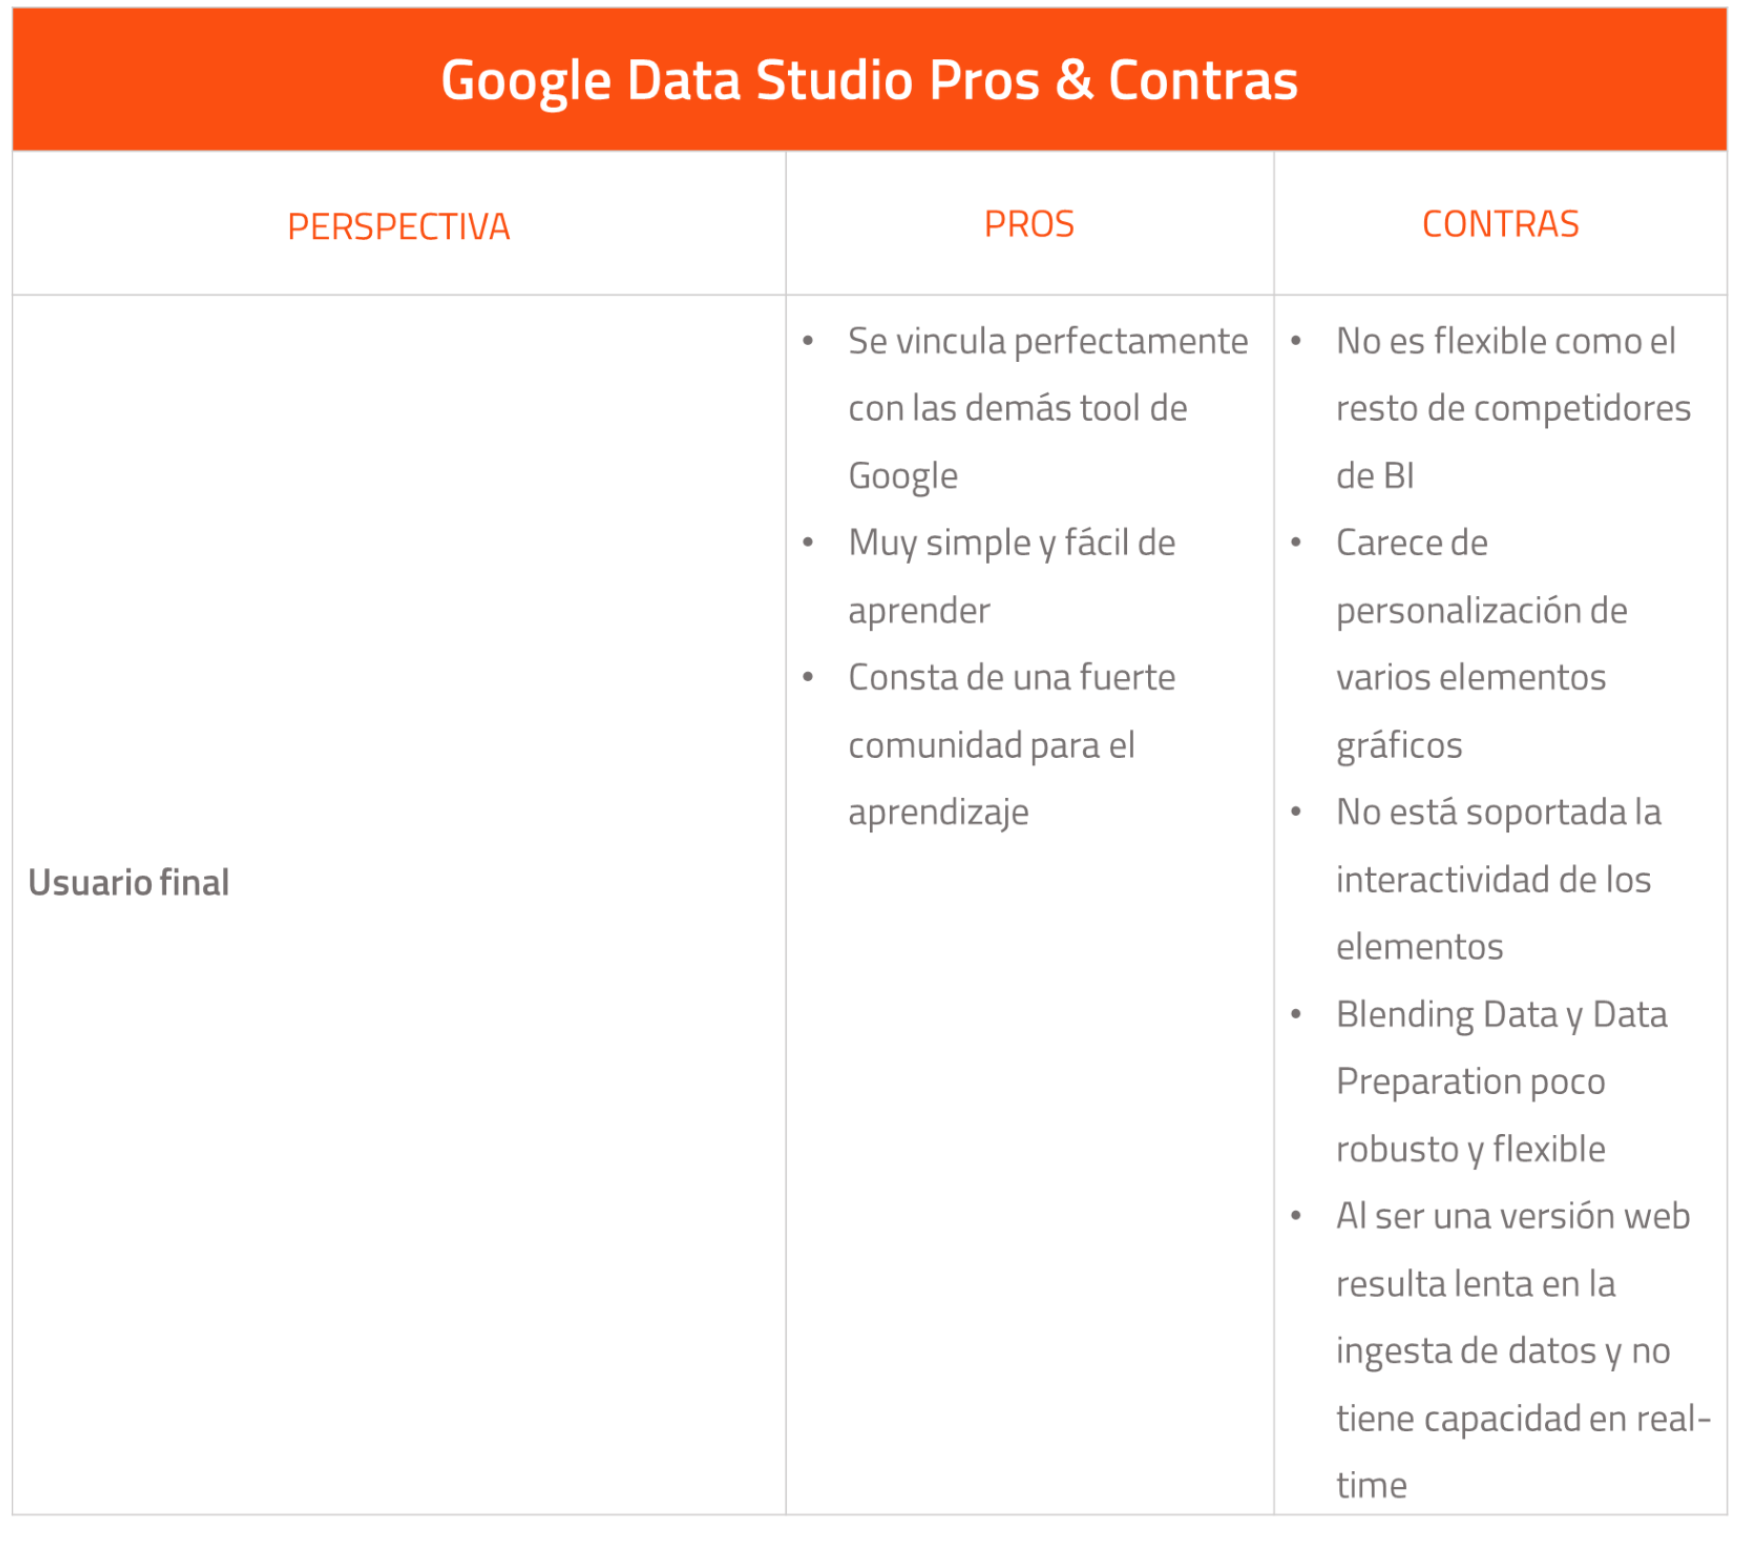Image resolution: width=1749 pixels, height=1545 pixels.
Task: Click the 'Muy simple y fácil de aprender' text
Action: point(1011,543)
